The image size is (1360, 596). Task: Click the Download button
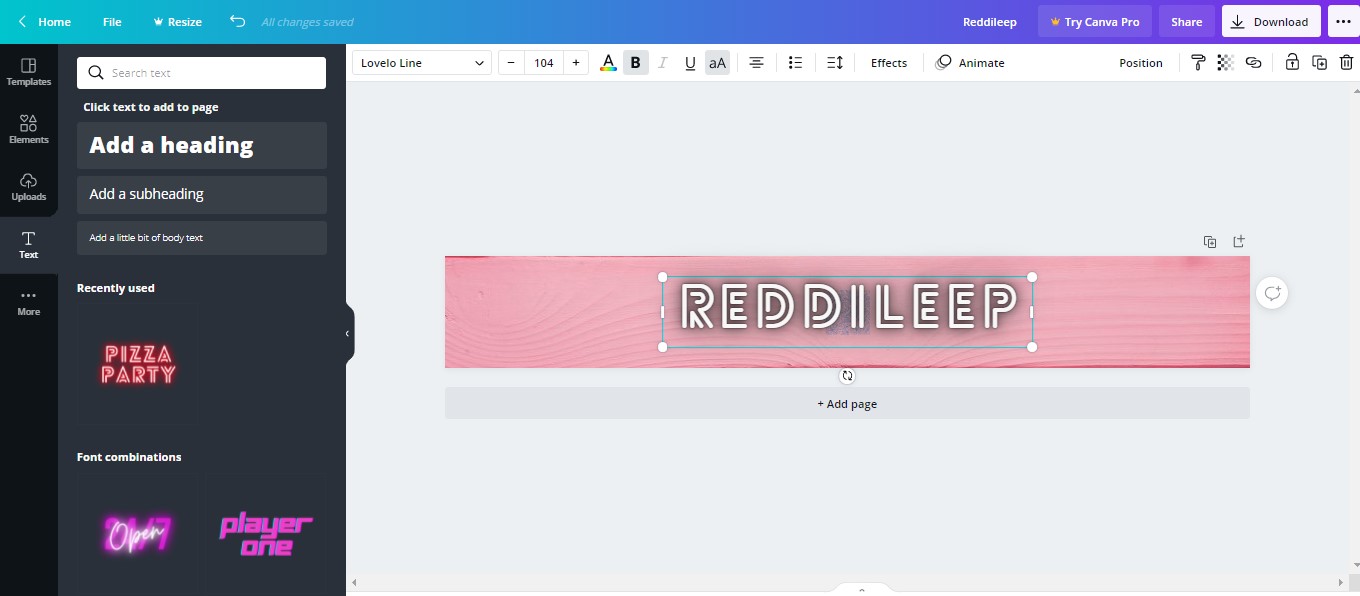pyautogui.click(x=1271, y=22)
